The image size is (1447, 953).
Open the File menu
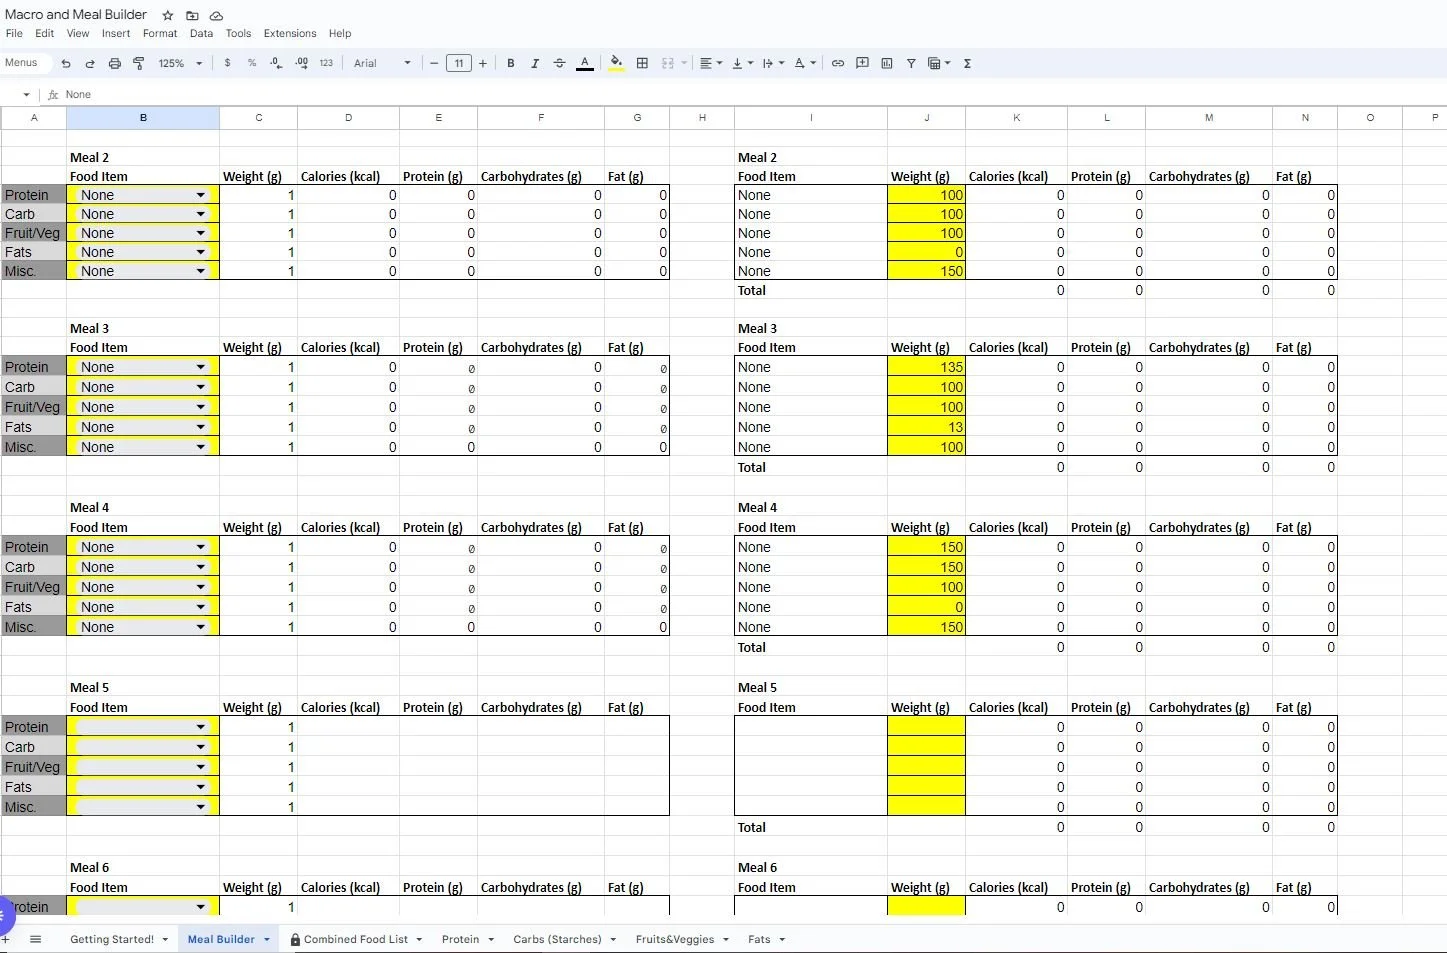tap(14, 33)
